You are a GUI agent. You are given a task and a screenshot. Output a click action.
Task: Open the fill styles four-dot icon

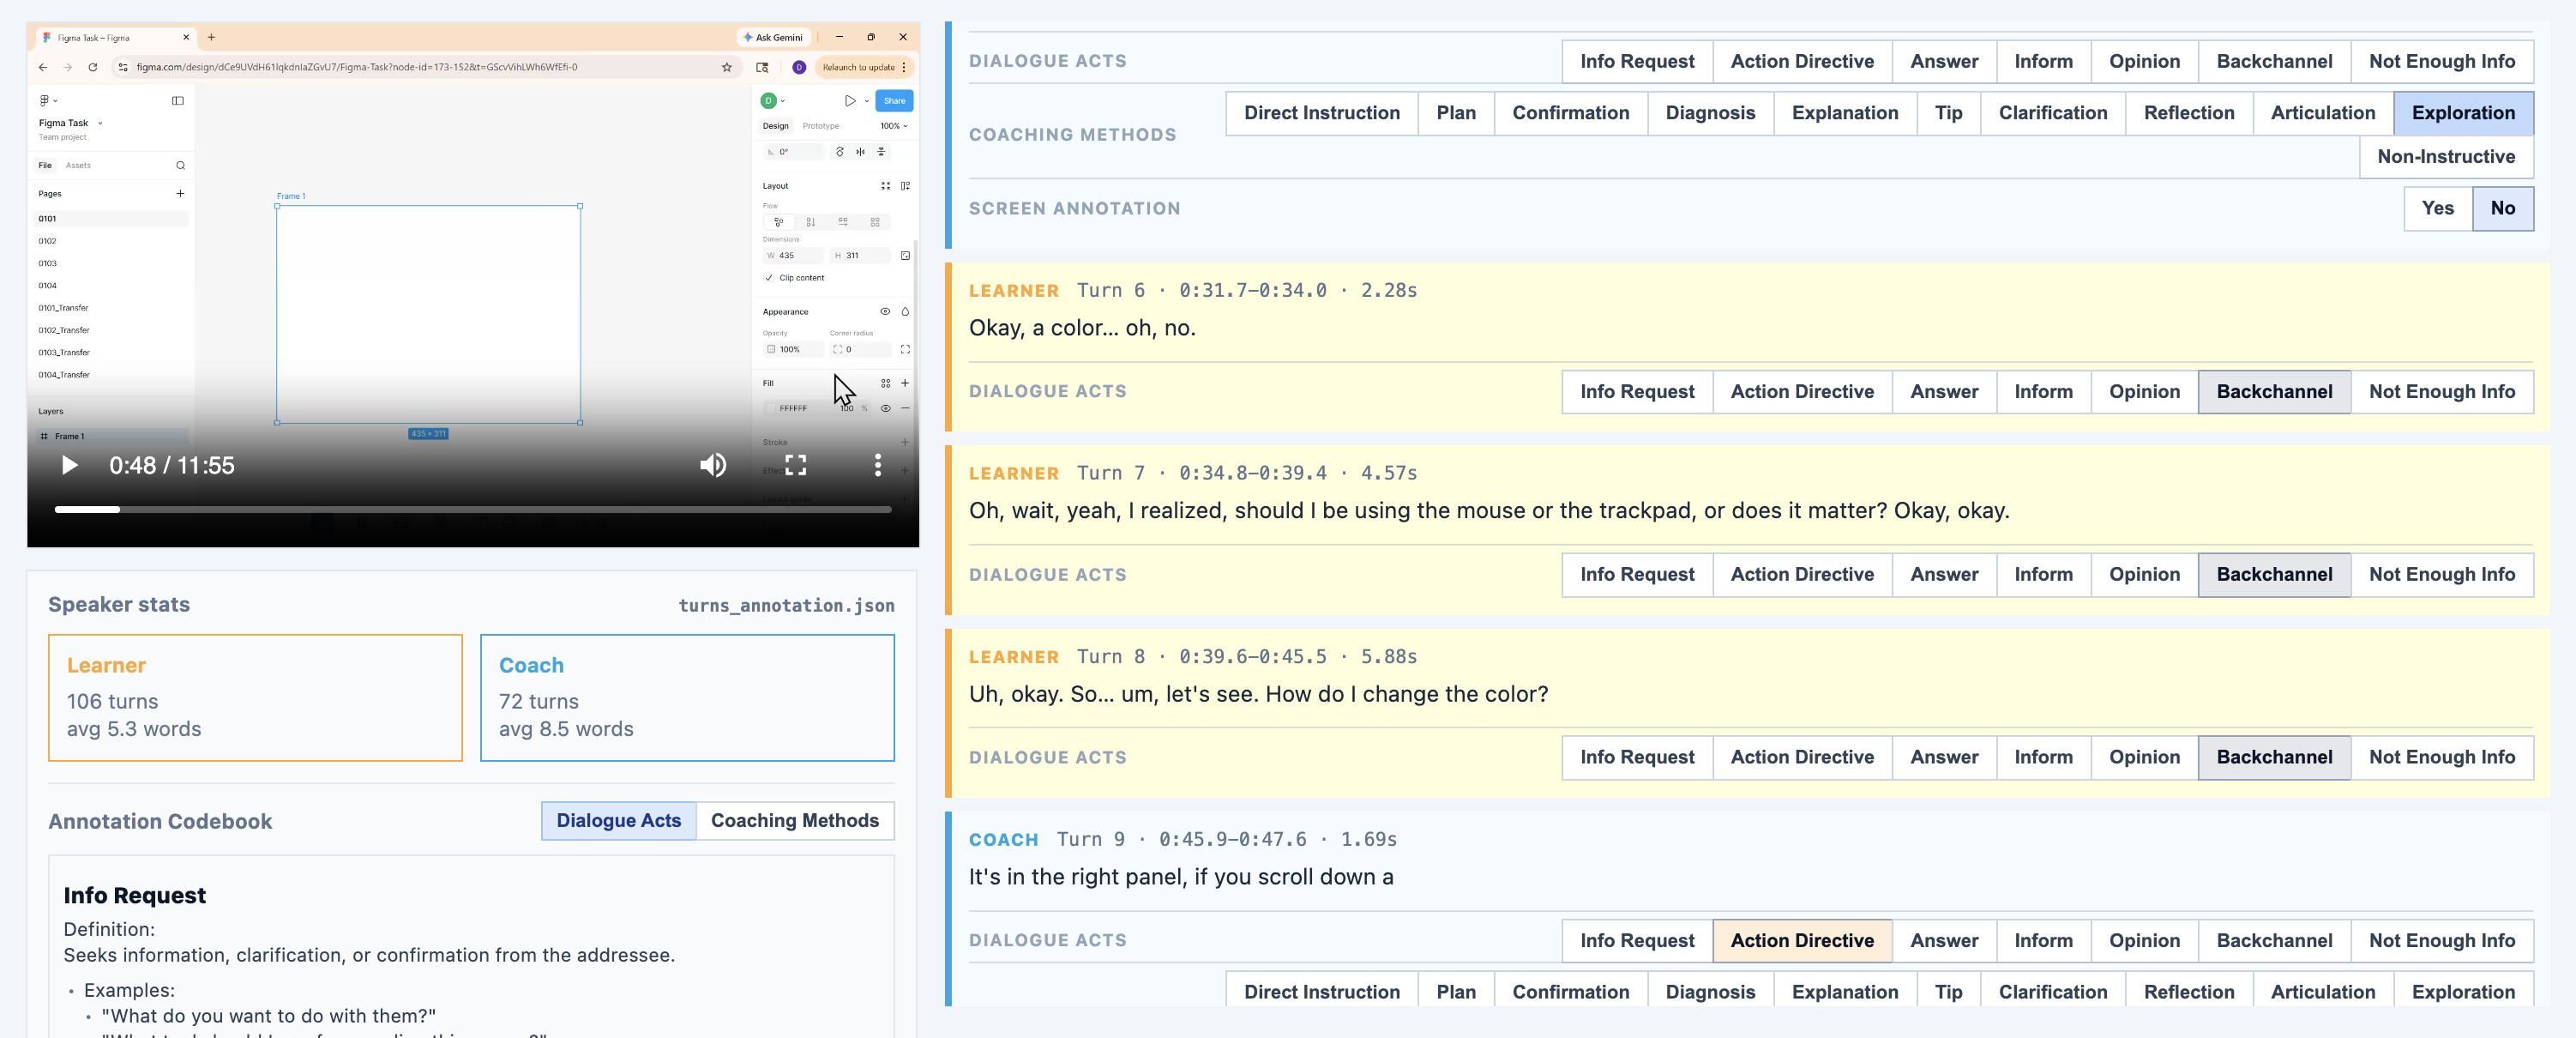coord(885,383)
